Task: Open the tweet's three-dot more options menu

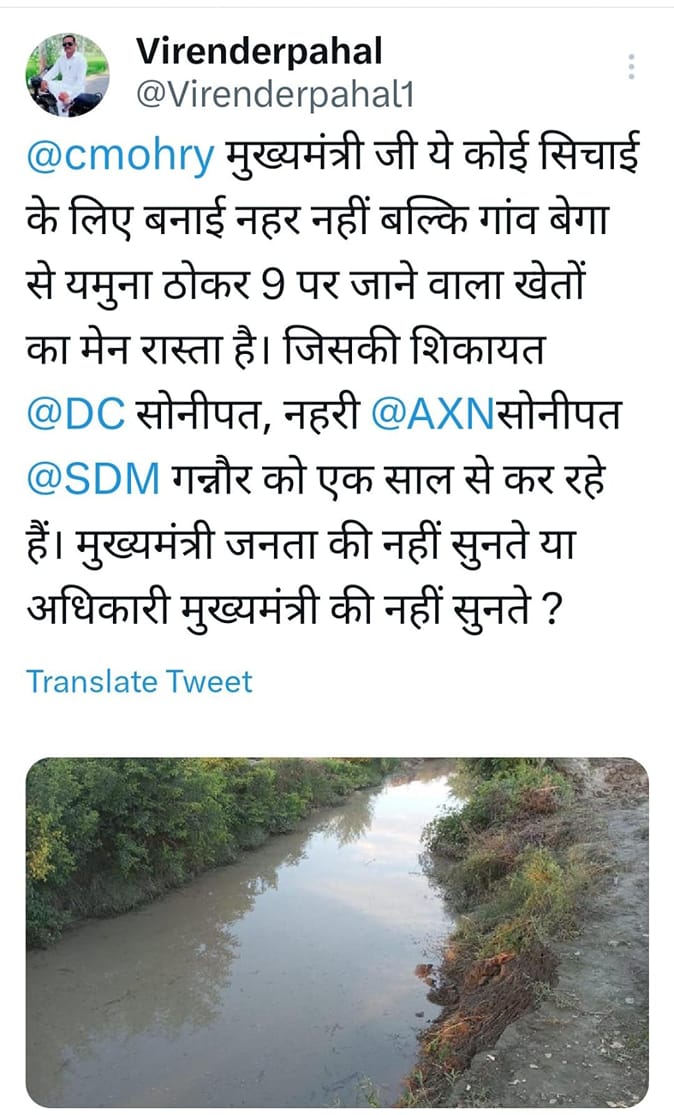Action: coord(631,67)
